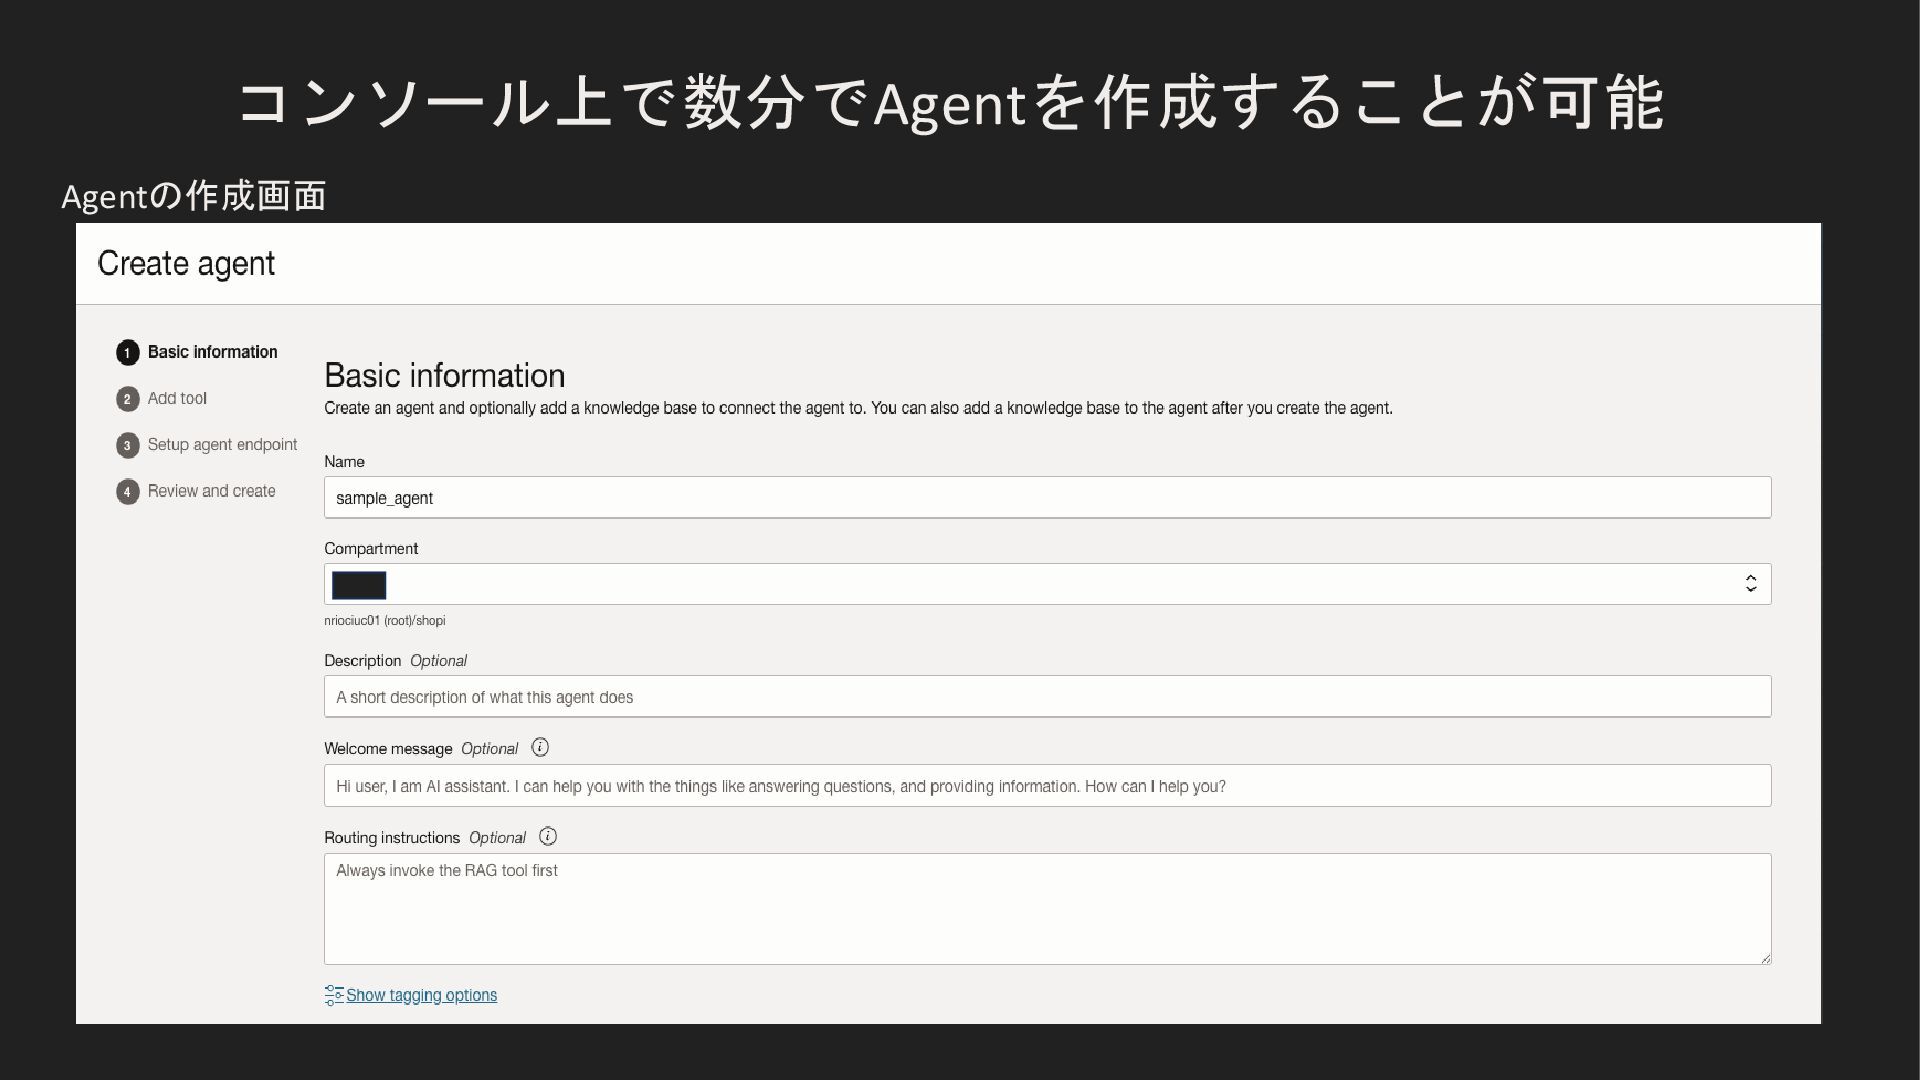Click step 4 circle icon
Screen dimensions: 1920x1080
pyautogui.click(x=127, y=492)
